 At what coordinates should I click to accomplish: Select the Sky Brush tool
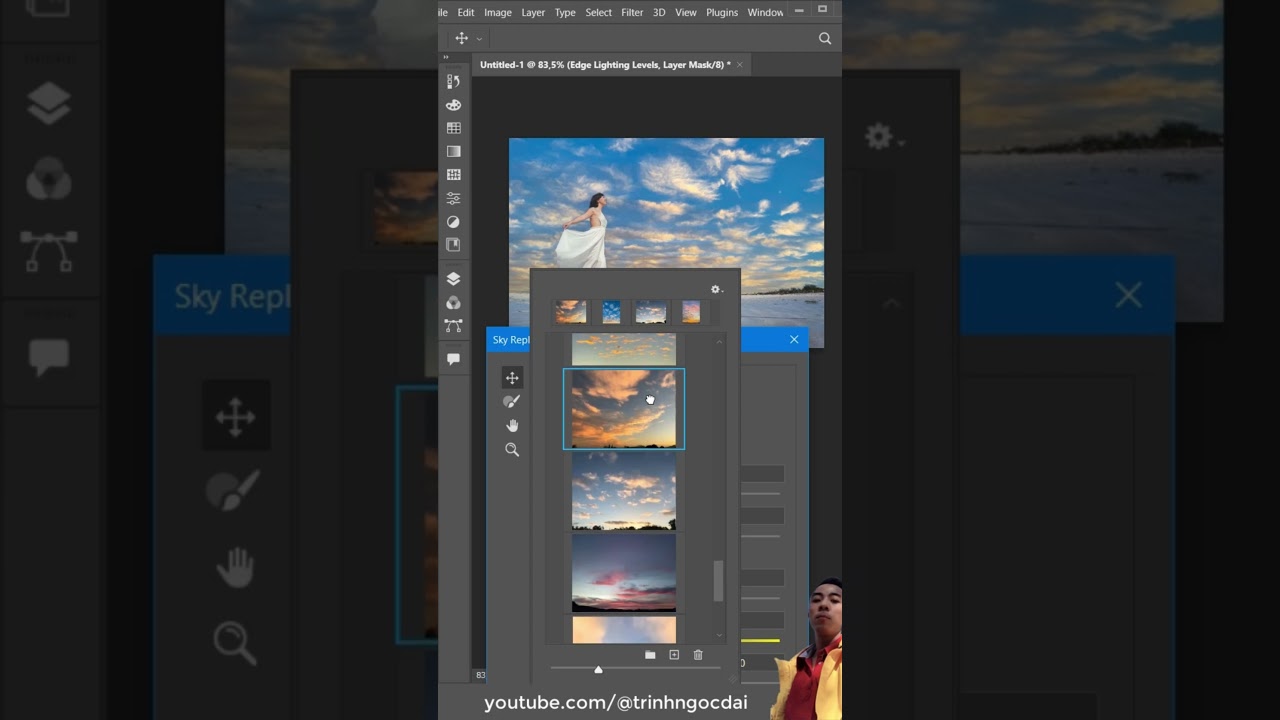pos(512,401)
